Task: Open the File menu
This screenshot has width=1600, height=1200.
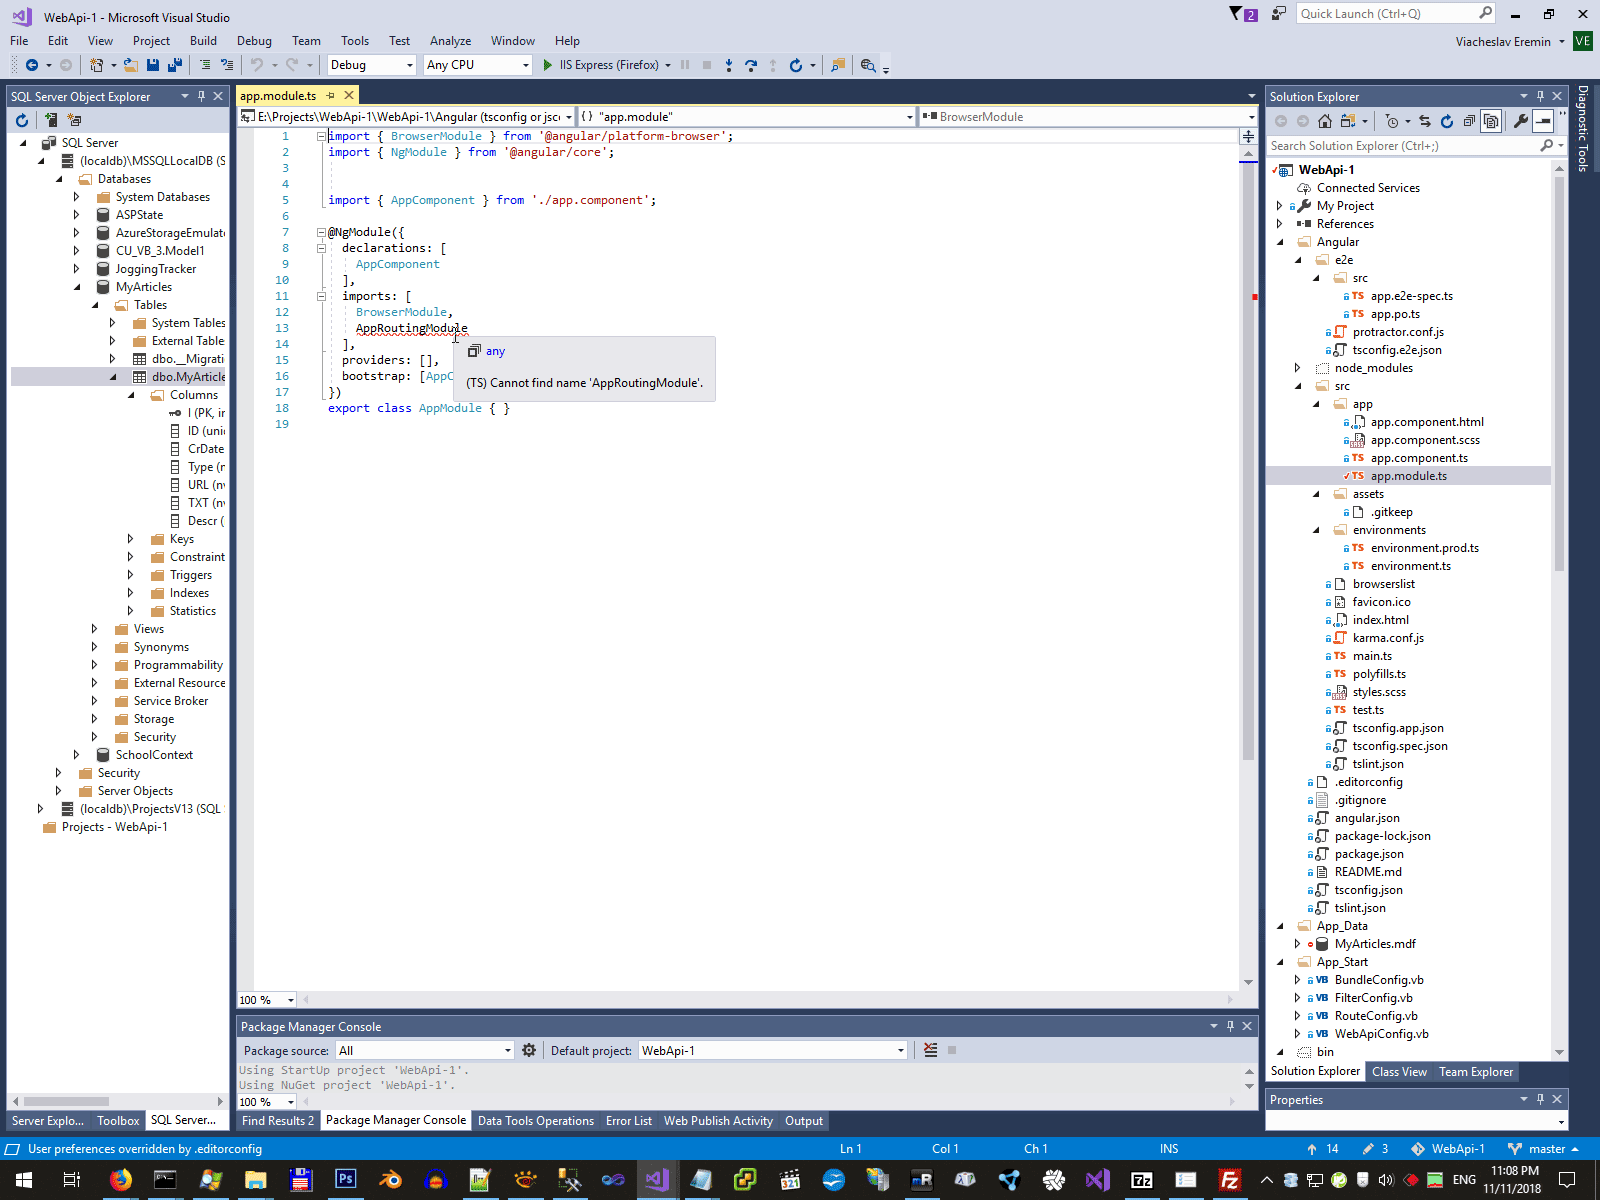Action: coord(19,41)
